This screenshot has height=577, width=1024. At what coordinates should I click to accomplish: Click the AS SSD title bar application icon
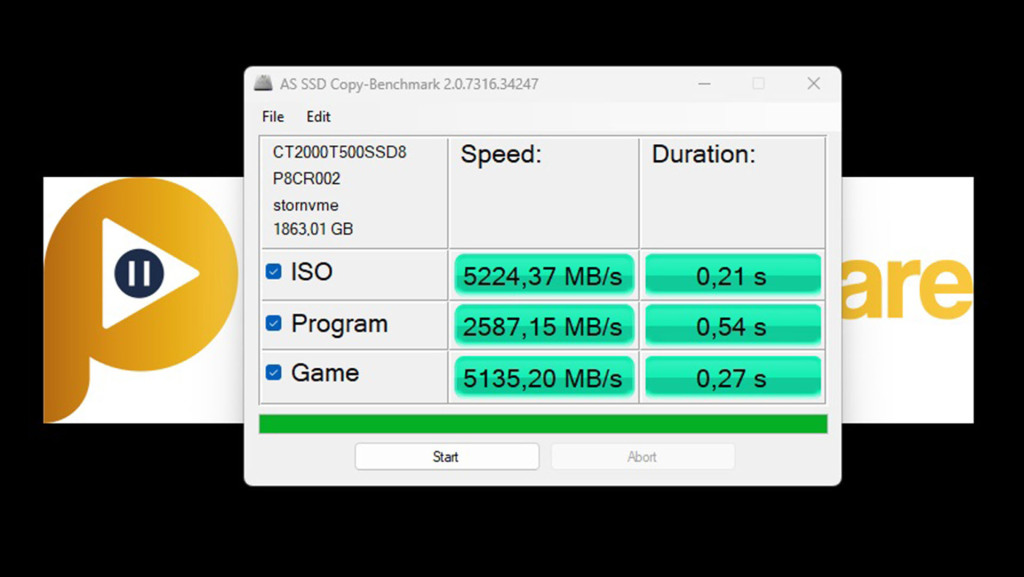(264, 84)
